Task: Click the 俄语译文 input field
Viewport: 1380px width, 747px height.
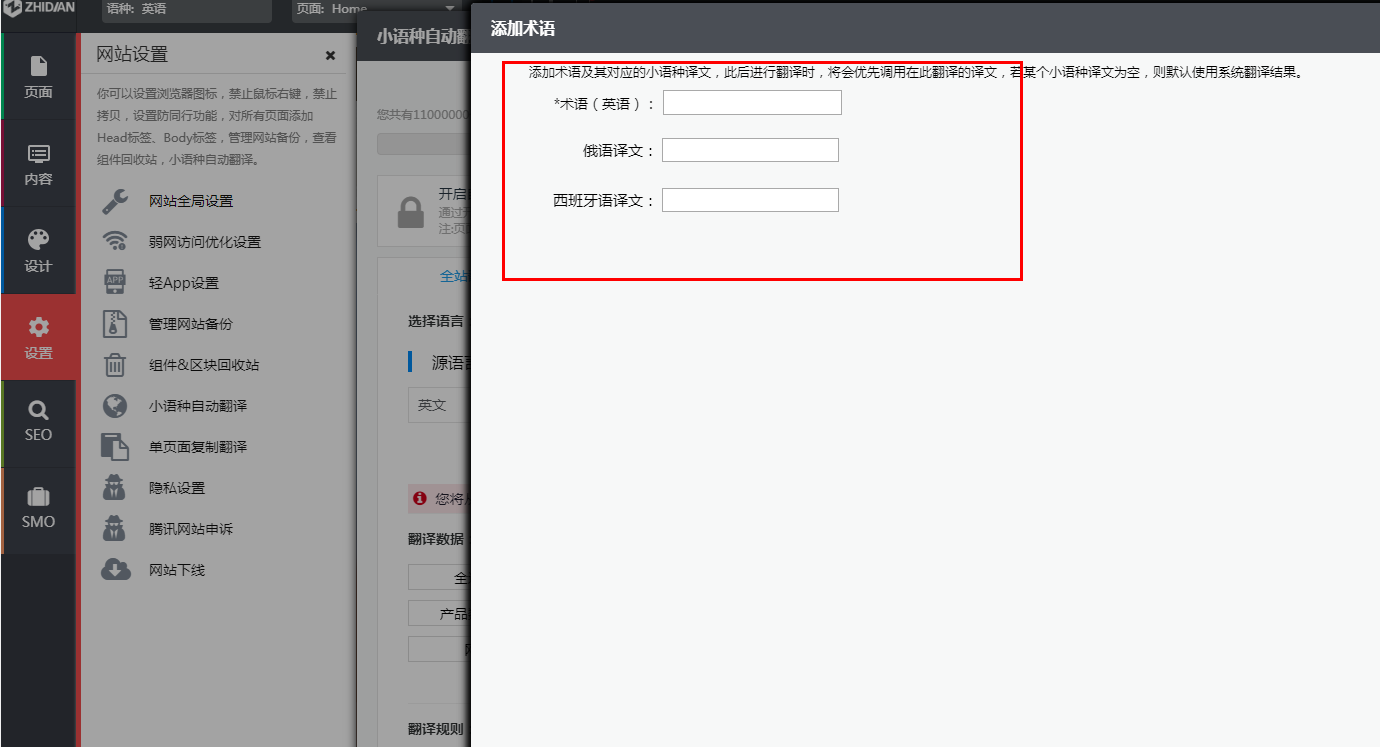Action: (751, 150)
